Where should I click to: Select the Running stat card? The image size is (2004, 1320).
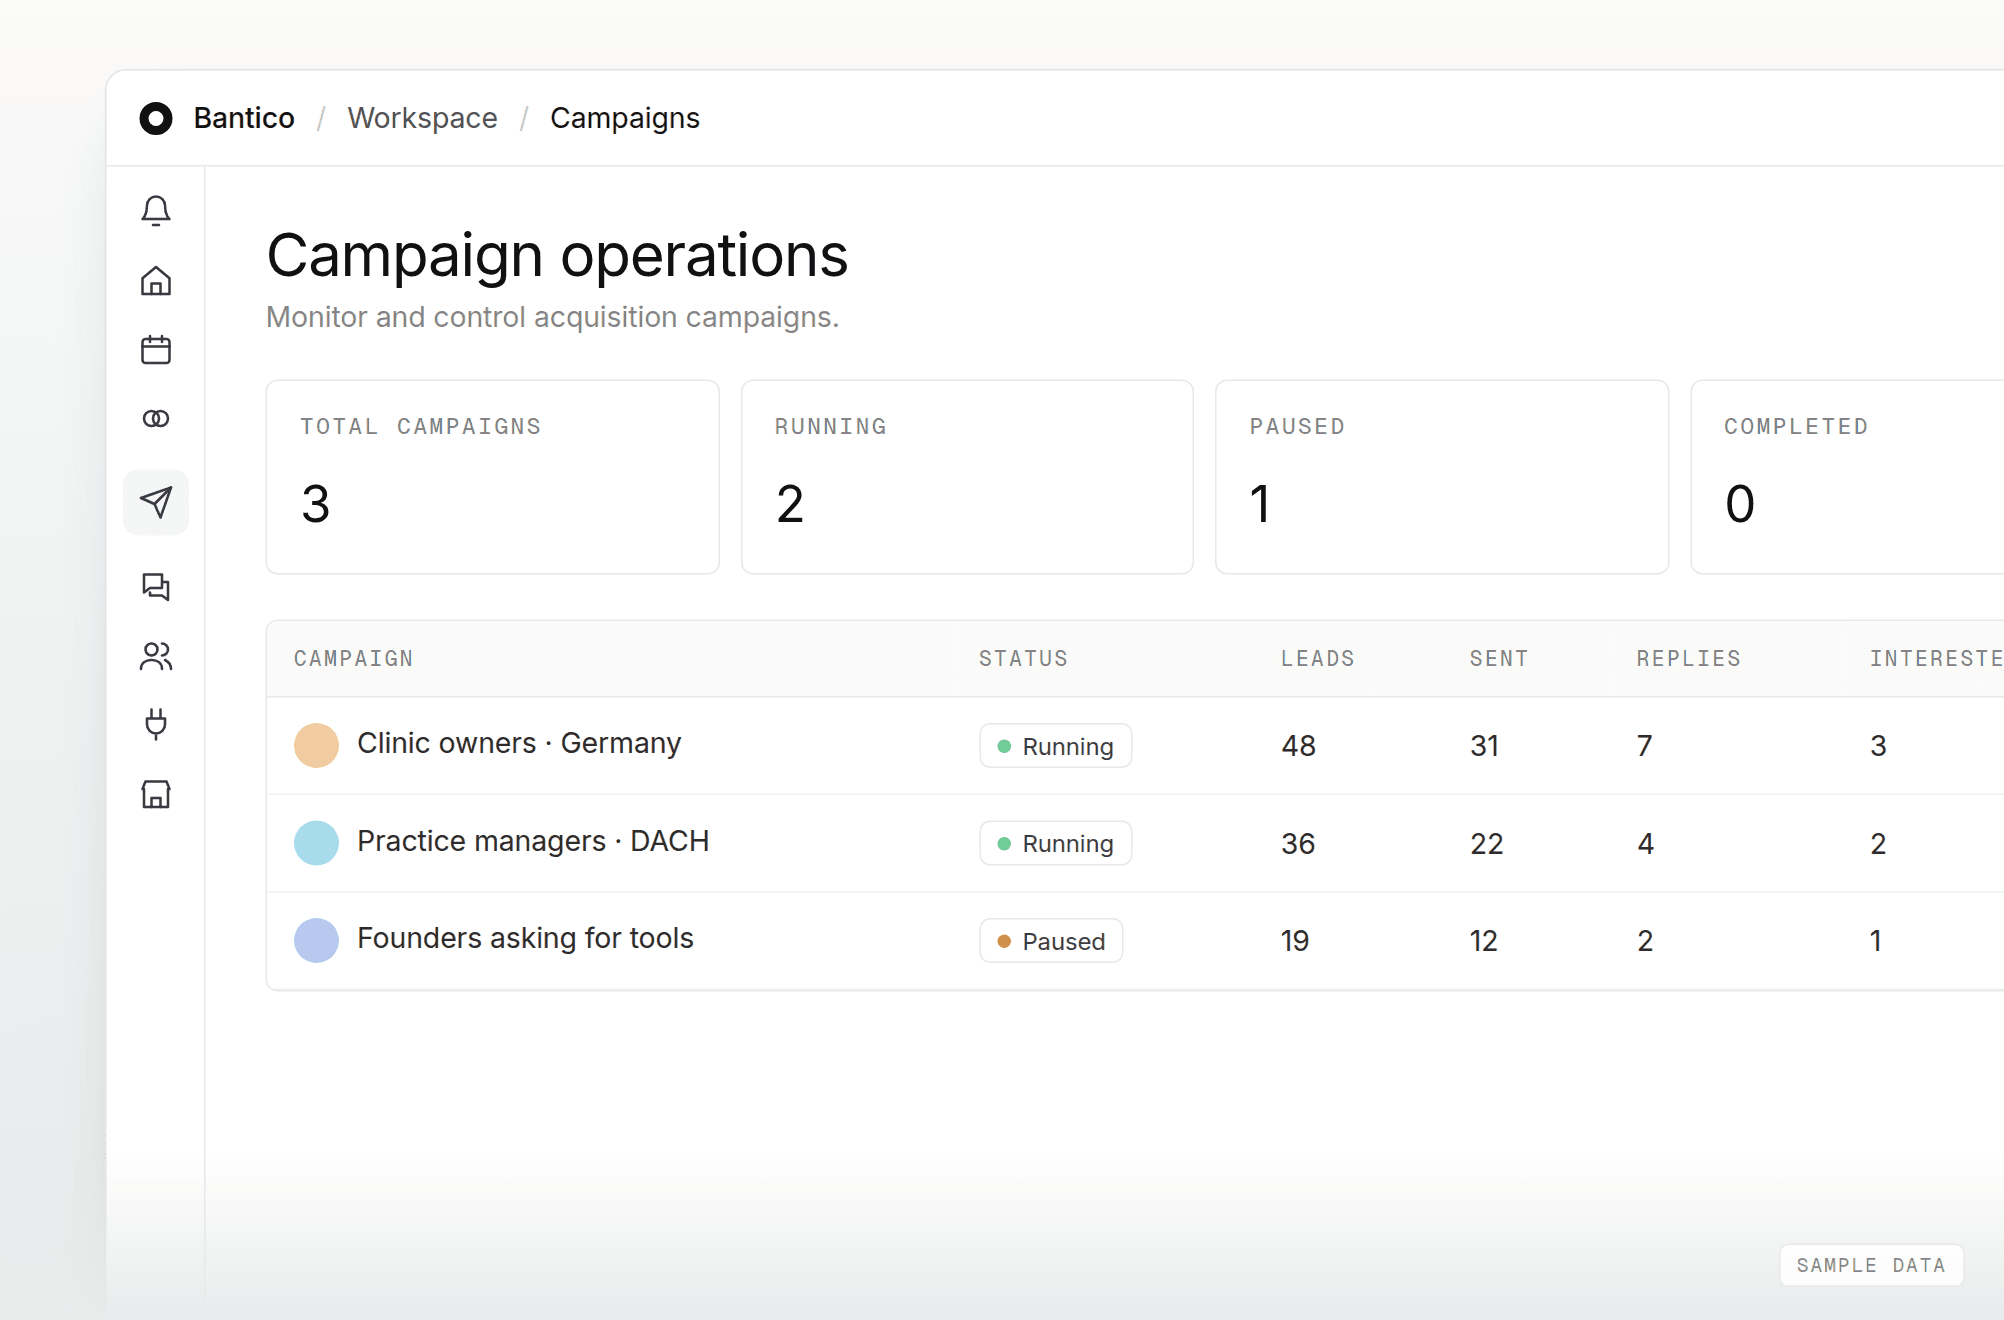click(967, 477)
